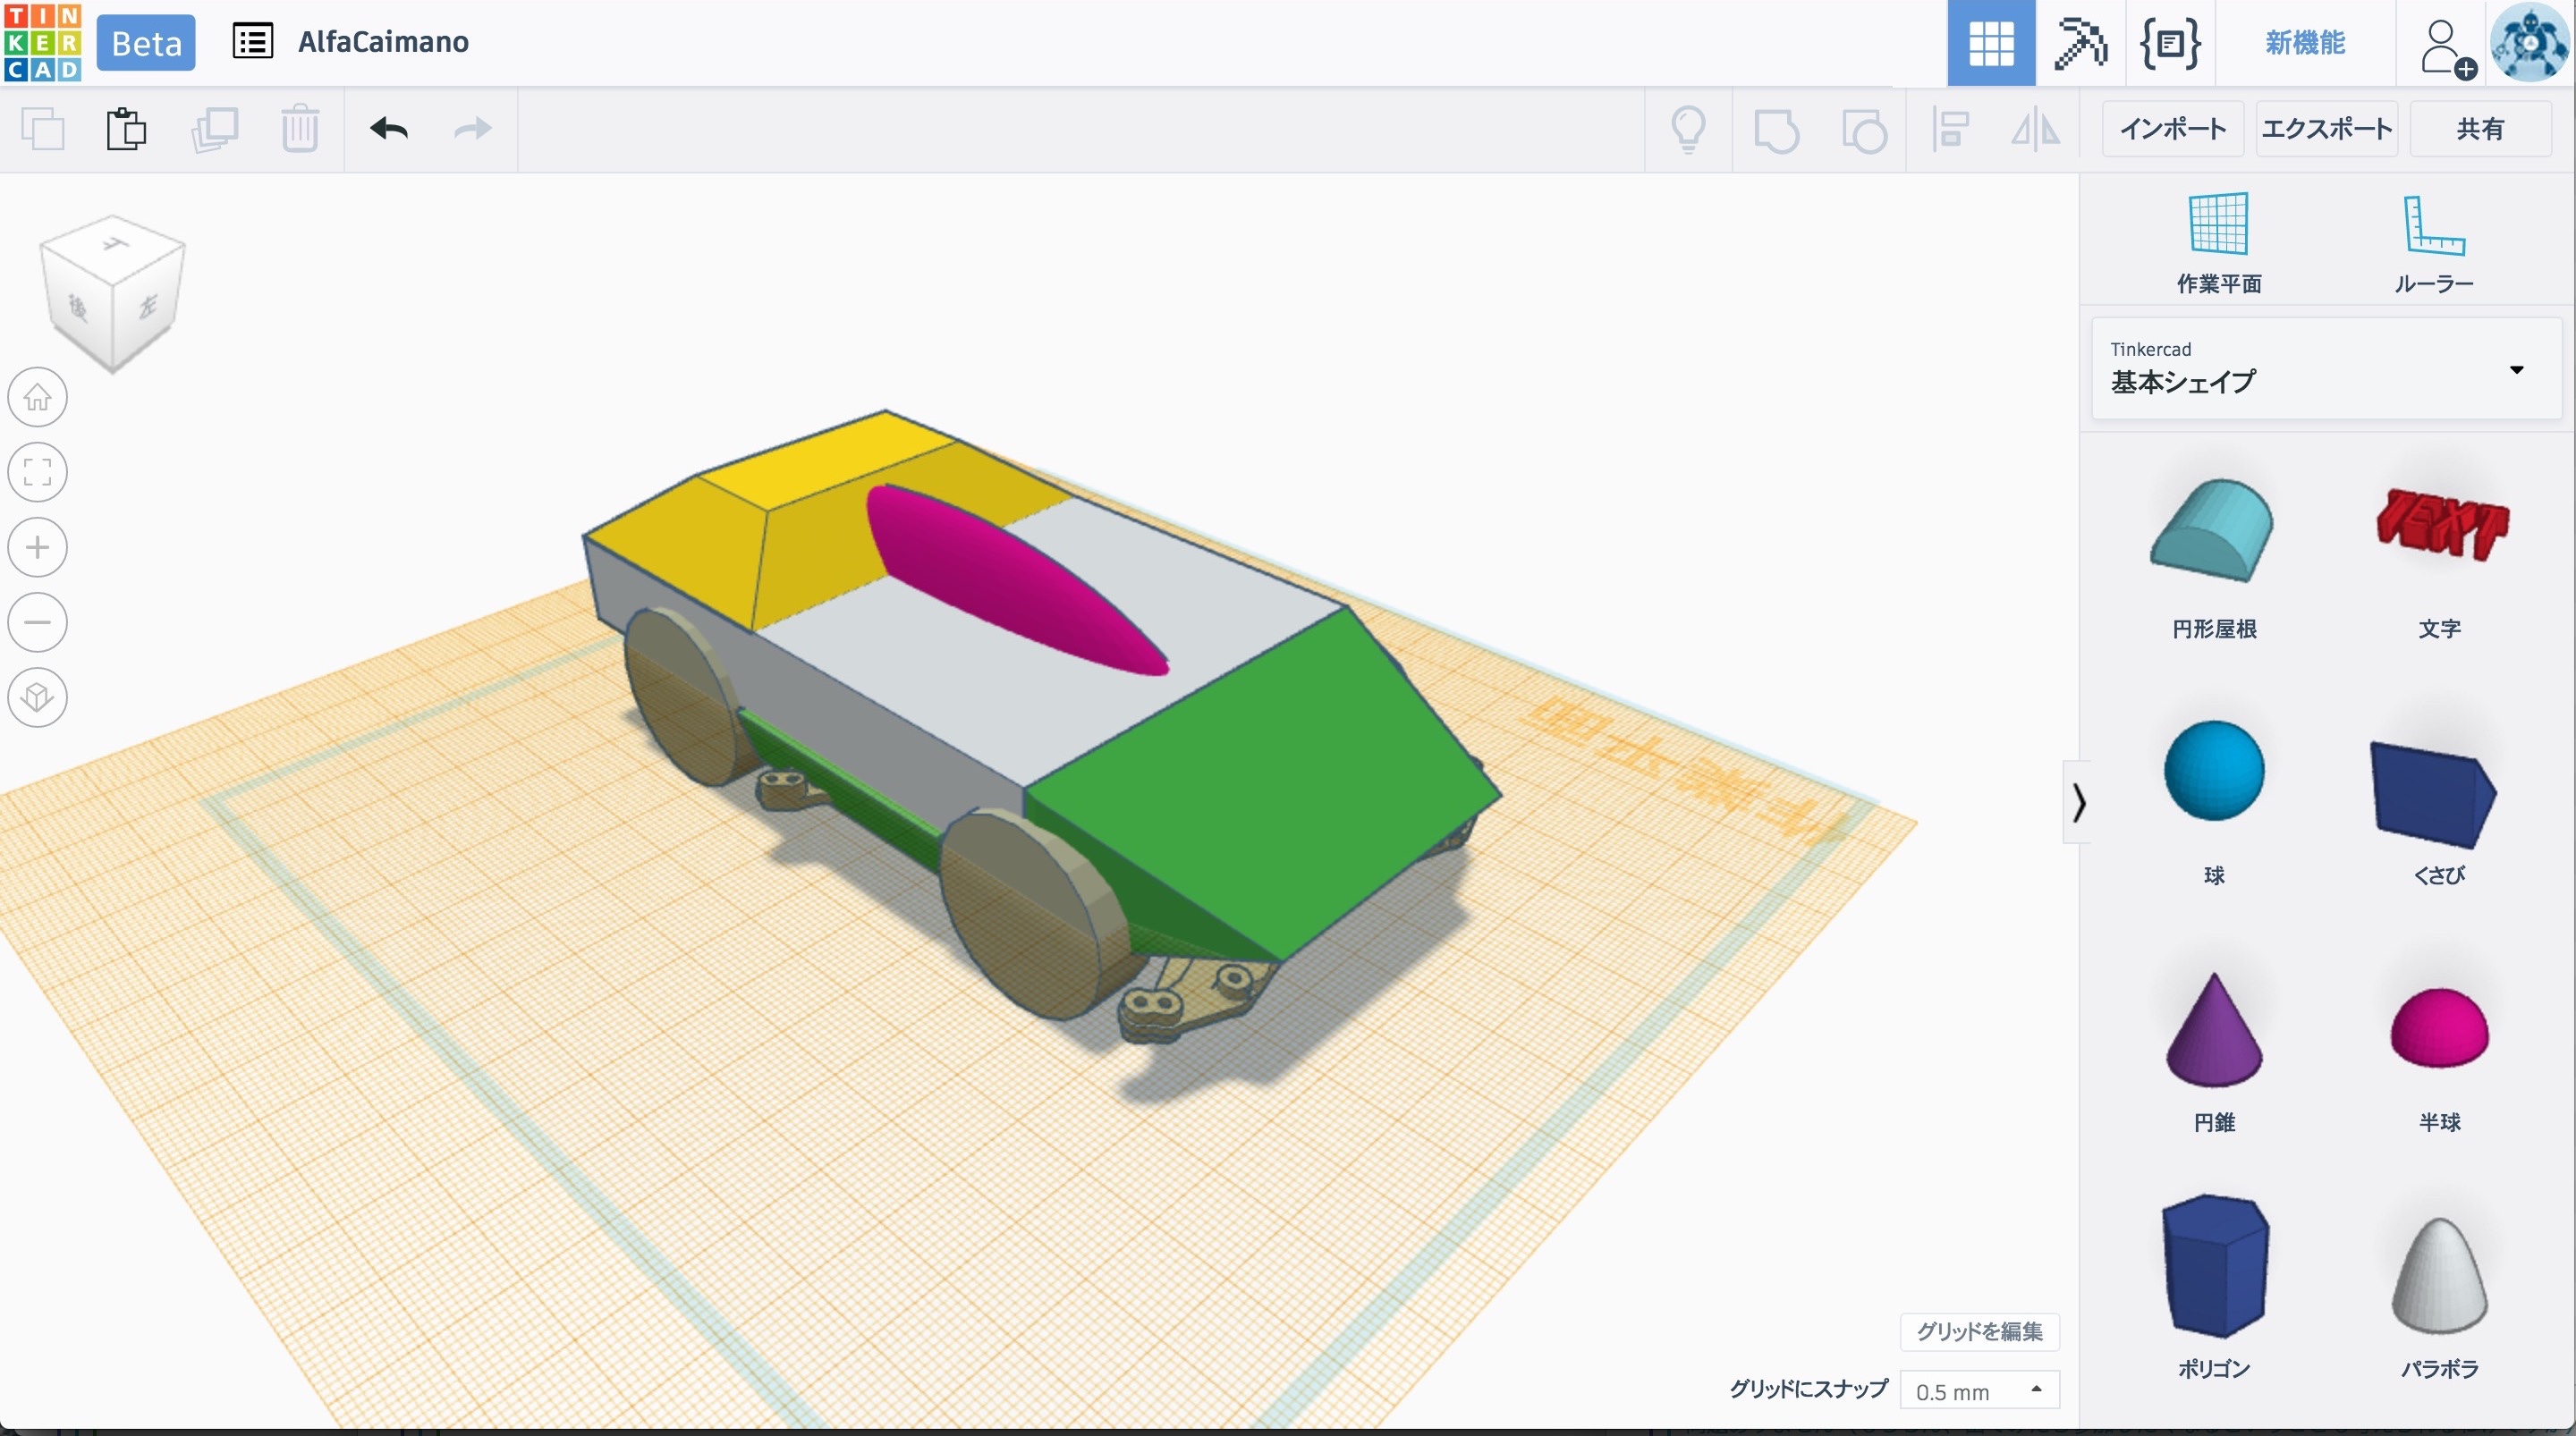Zoom in with the plus button
2576x1436 pixels.
point(38,547)
